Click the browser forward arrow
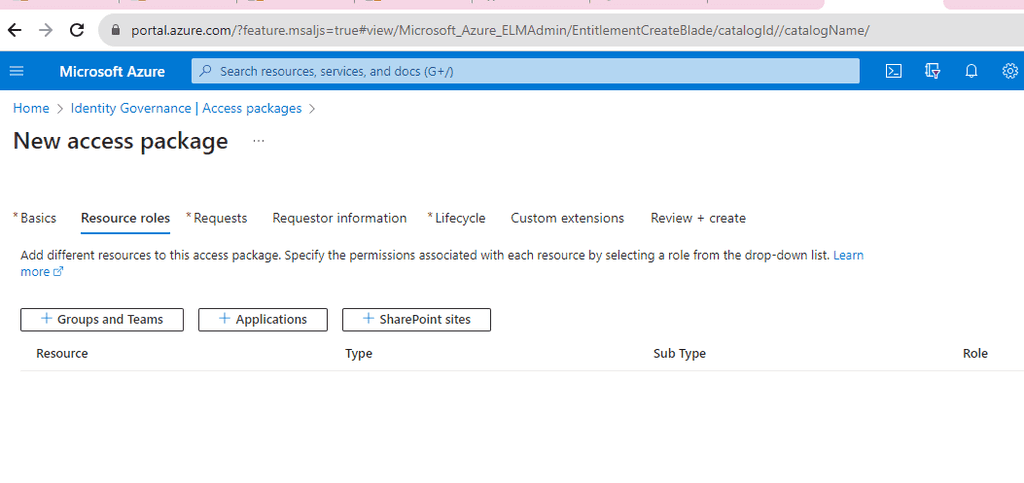The height and width of the screenshot is (483, 1024). coord(46,30)
